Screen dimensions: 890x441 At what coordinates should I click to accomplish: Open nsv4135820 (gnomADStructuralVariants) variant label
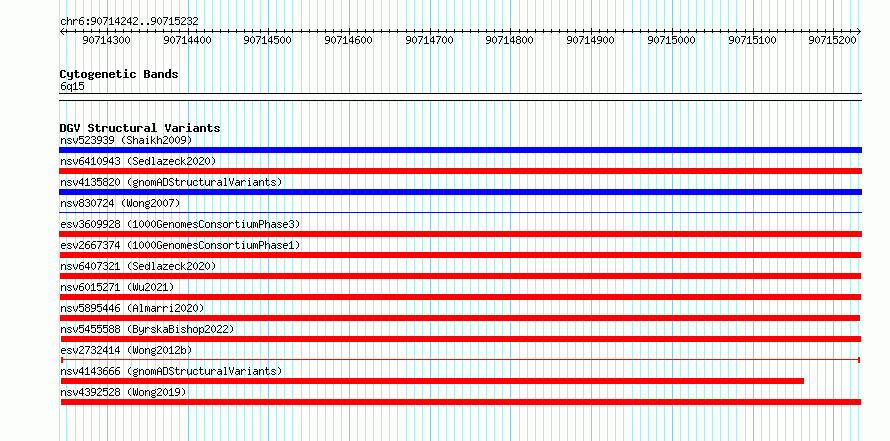(171, 182)
